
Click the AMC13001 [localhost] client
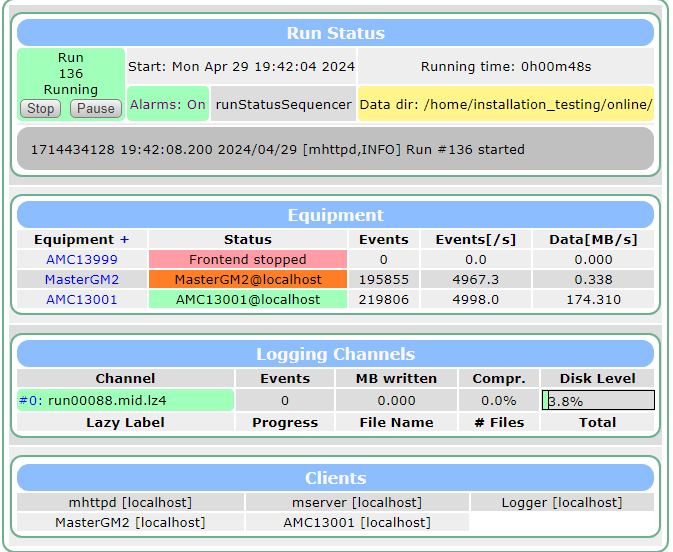(x=357, y=522)
